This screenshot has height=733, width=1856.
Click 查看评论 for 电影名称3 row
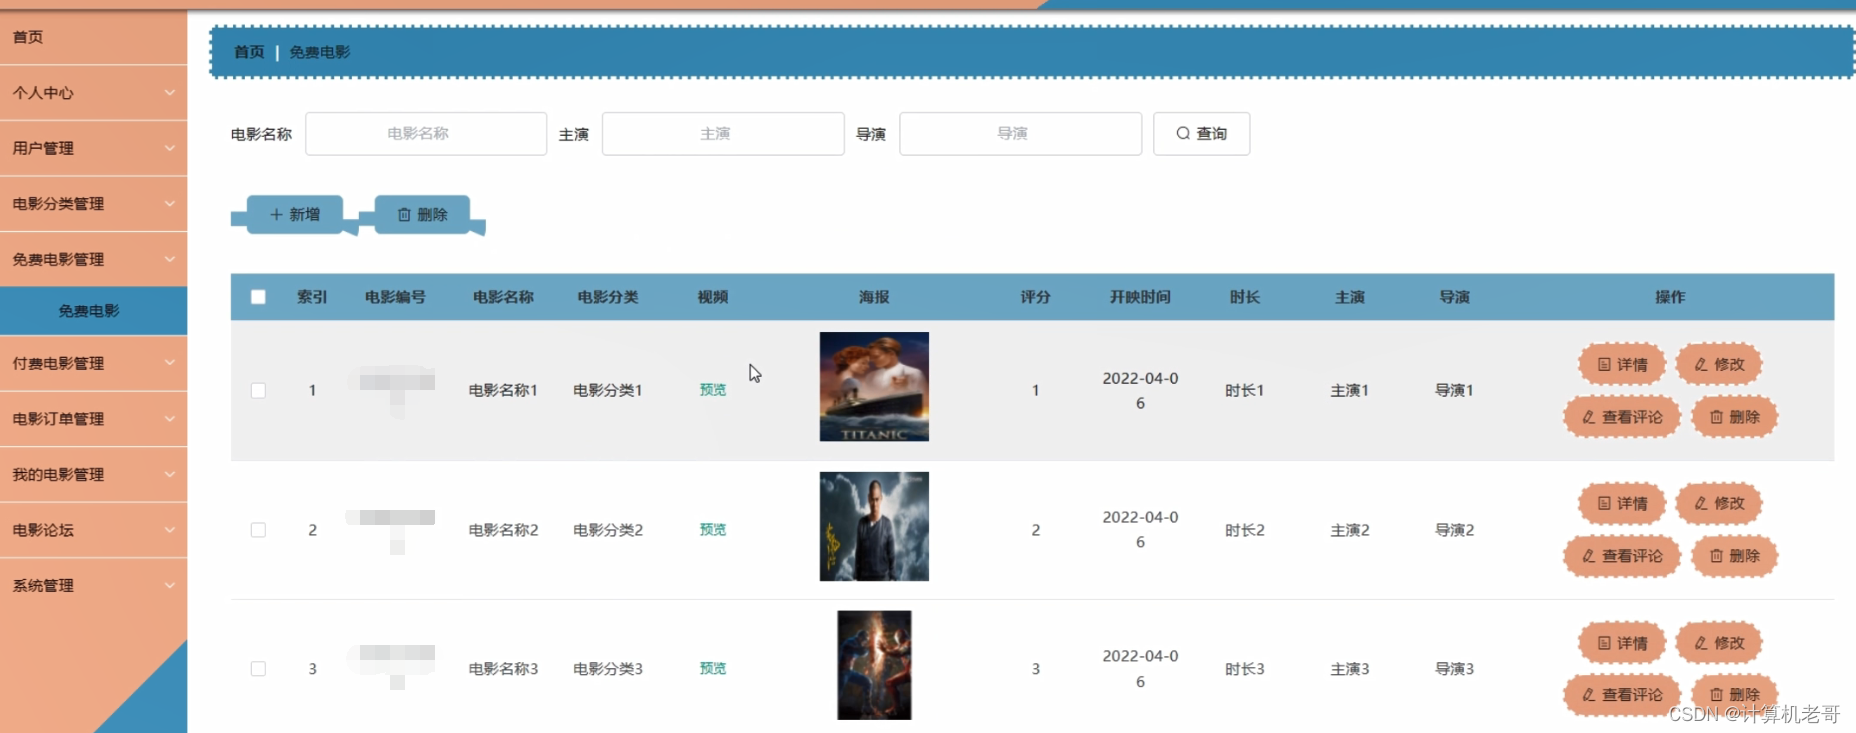pyautogui.click(x=1622, y=695)
